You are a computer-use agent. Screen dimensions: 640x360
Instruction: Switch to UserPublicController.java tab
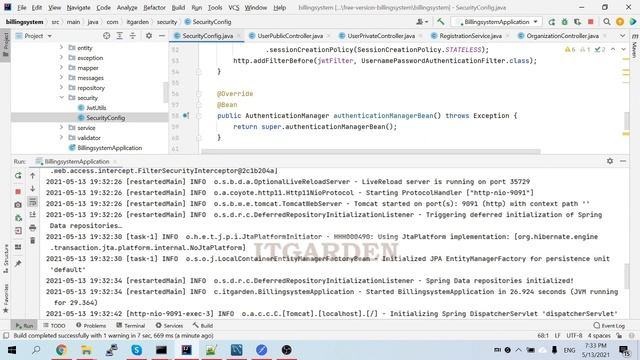click(290, 36)
